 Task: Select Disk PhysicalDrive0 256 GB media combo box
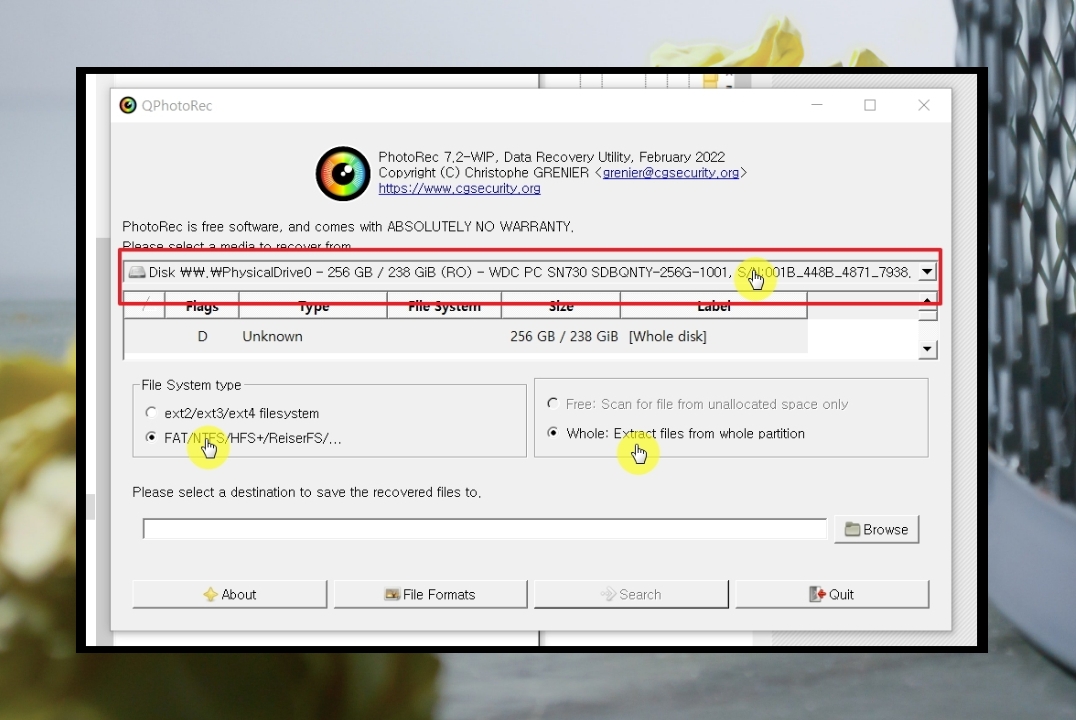click(x=529, y=272)
